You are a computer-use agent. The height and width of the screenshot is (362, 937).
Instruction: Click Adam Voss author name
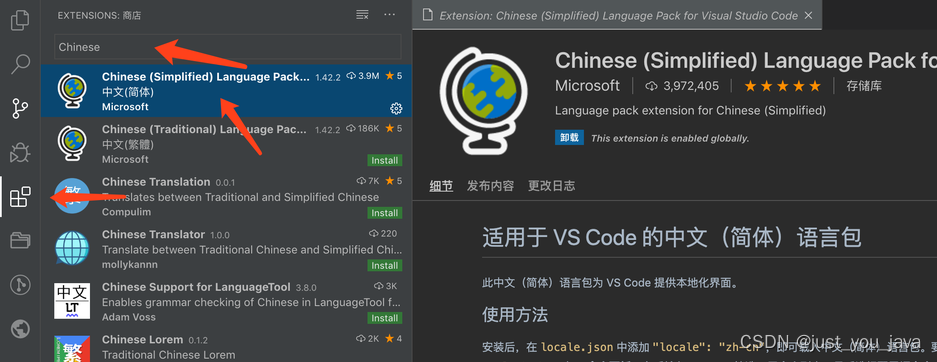coord(128,317)
